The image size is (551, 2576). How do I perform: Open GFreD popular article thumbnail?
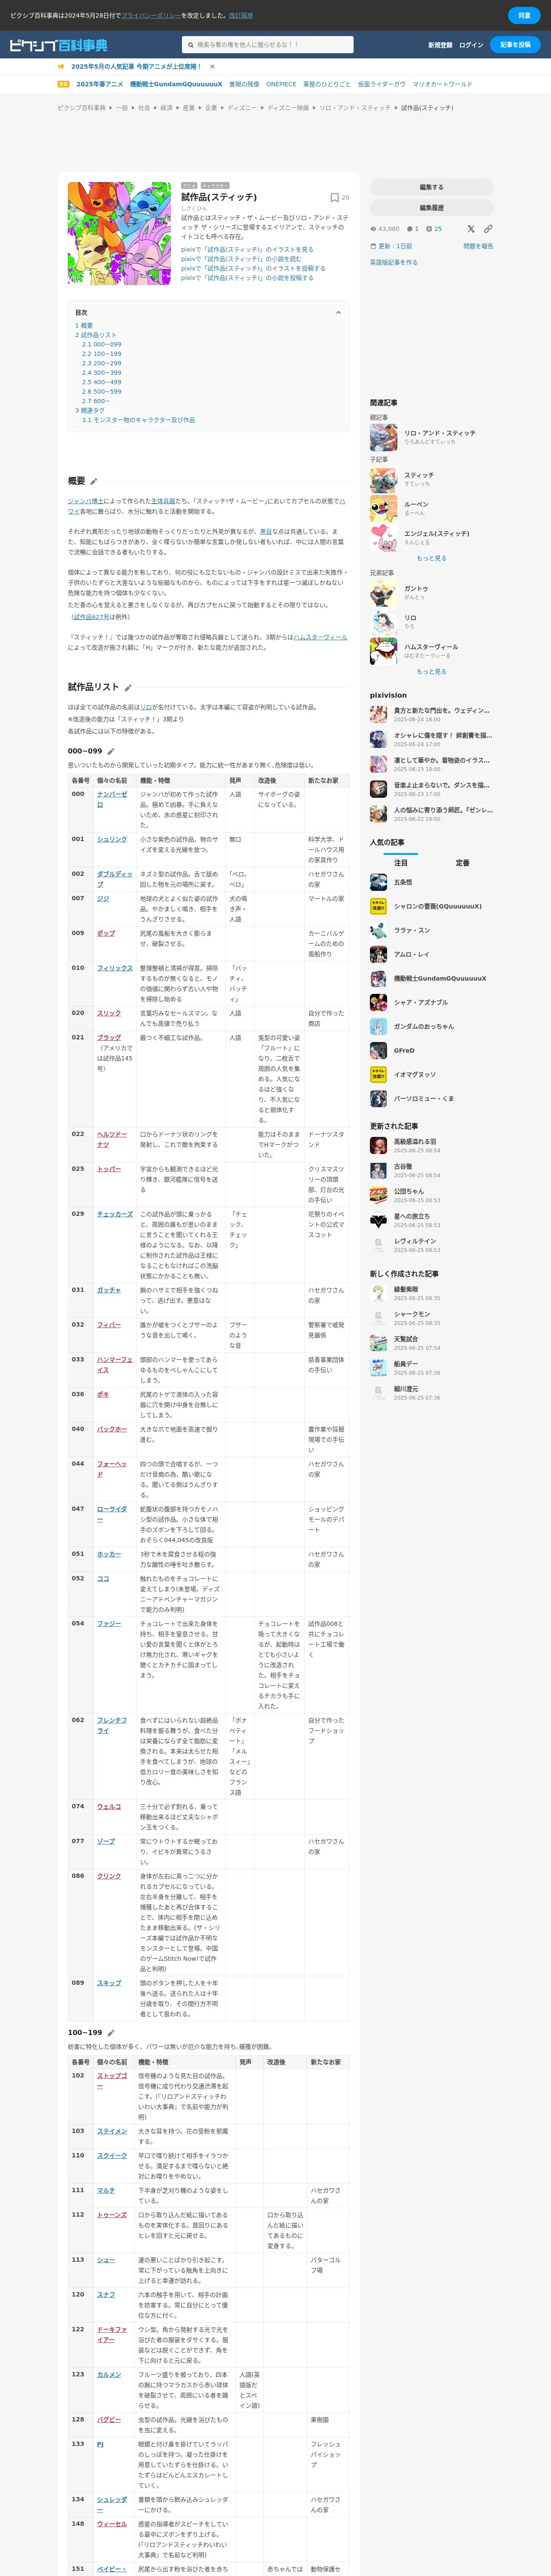click(378, 1050)
